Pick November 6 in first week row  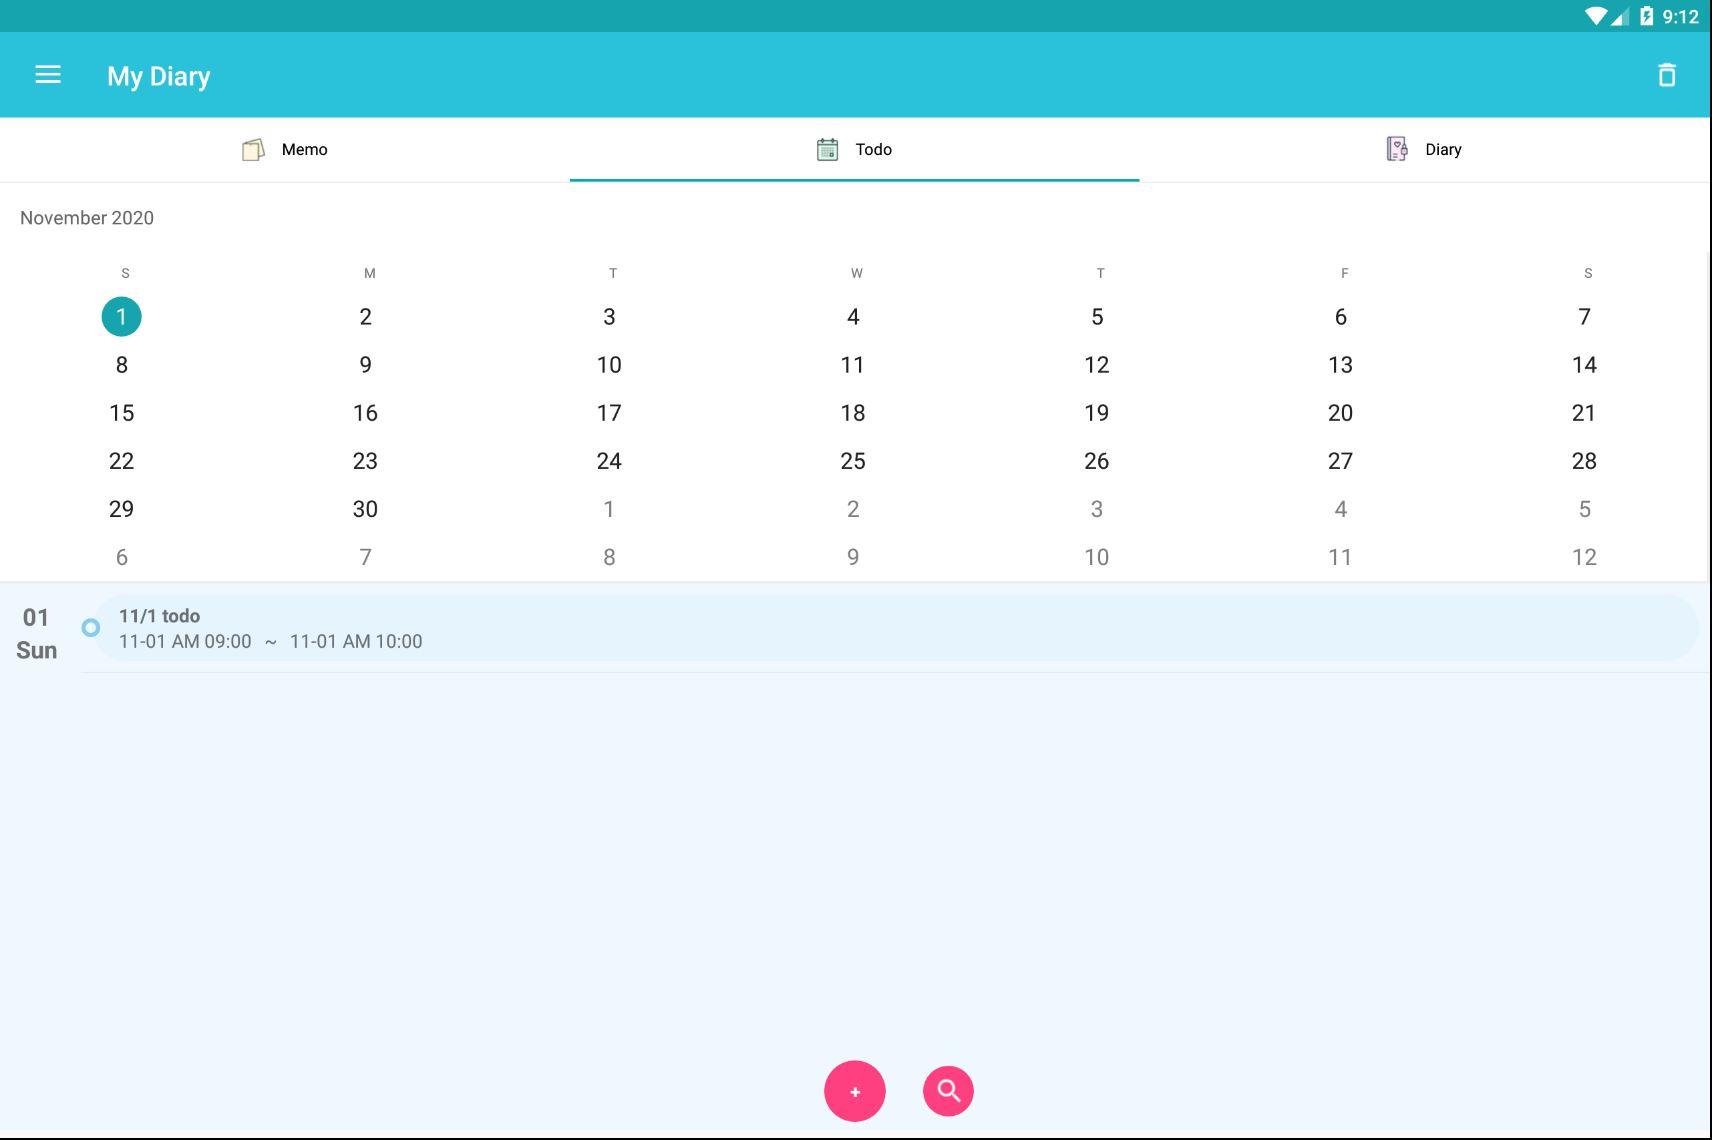1340,317
